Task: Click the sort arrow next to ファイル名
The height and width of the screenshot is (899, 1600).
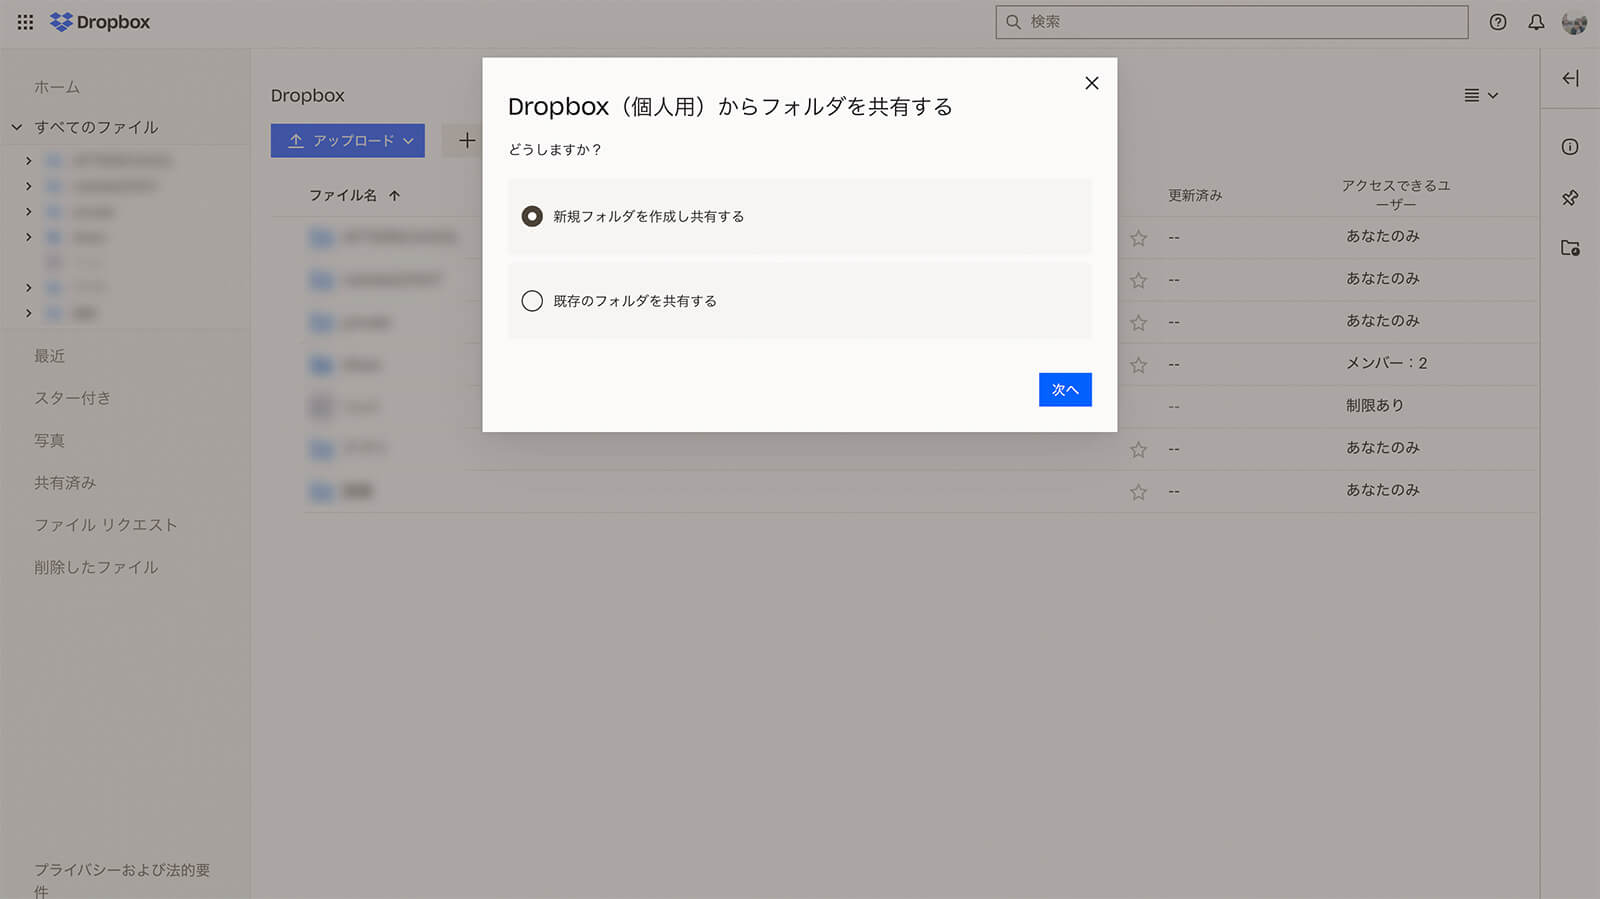Action: pos(395,196)
